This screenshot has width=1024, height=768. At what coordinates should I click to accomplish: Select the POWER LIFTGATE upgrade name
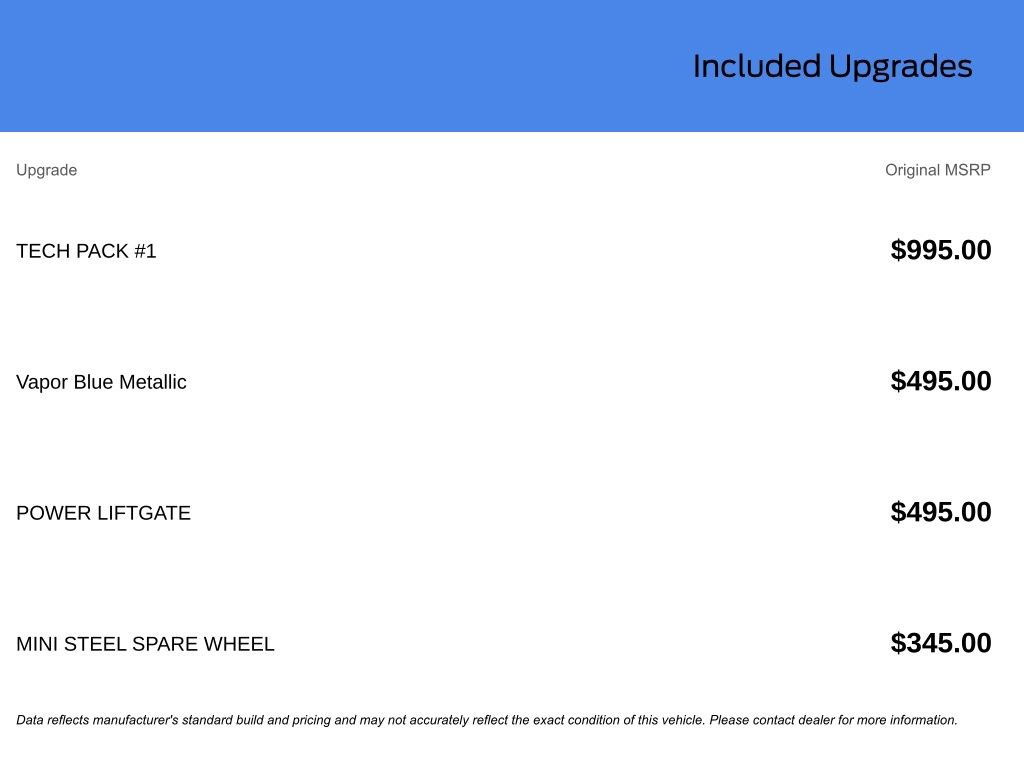(x=103, y=513)
